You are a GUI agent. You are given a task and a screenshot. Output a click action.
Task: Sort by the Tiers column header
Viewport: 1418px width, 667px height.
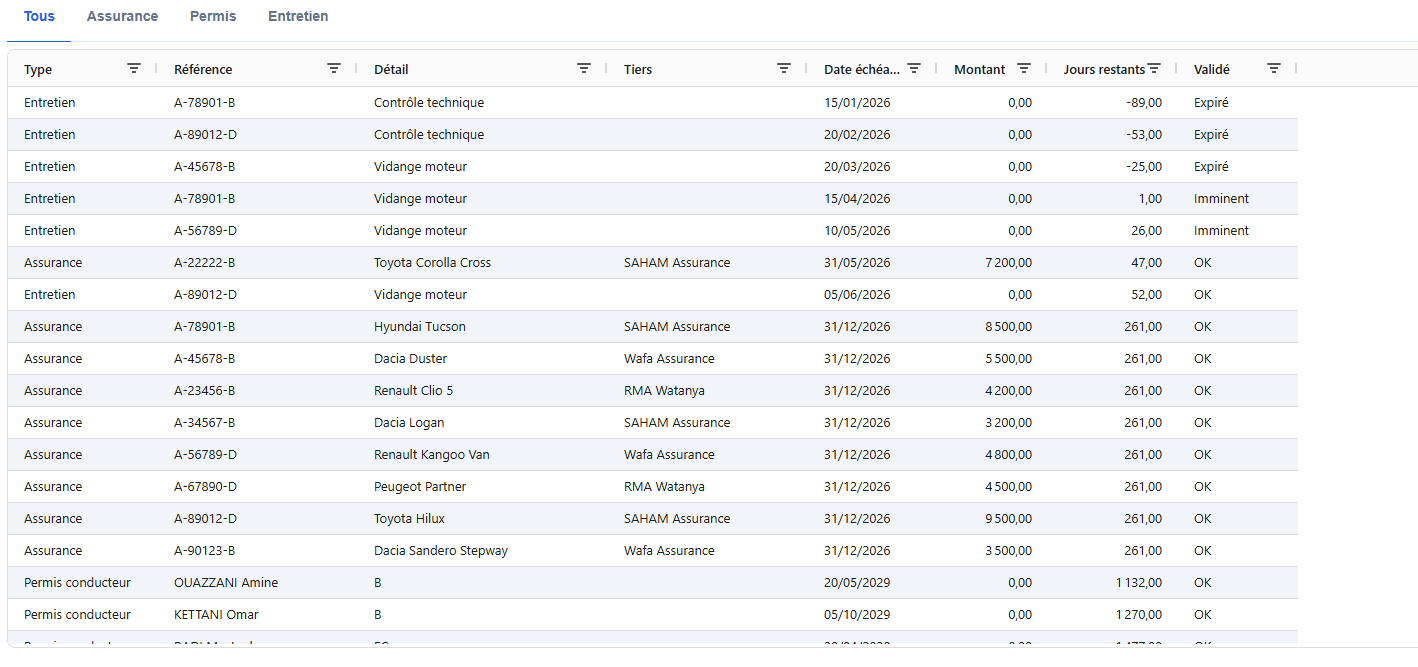pos(640,70)
